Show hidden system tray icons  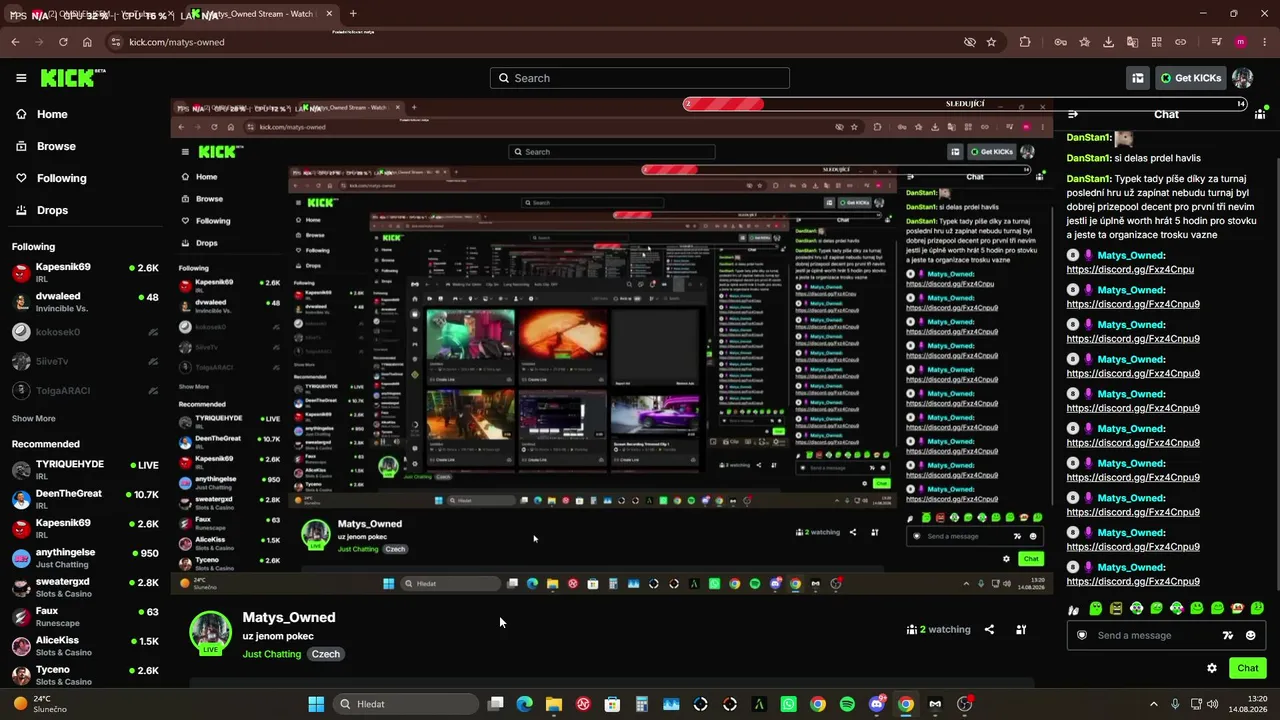(1153, 704)
